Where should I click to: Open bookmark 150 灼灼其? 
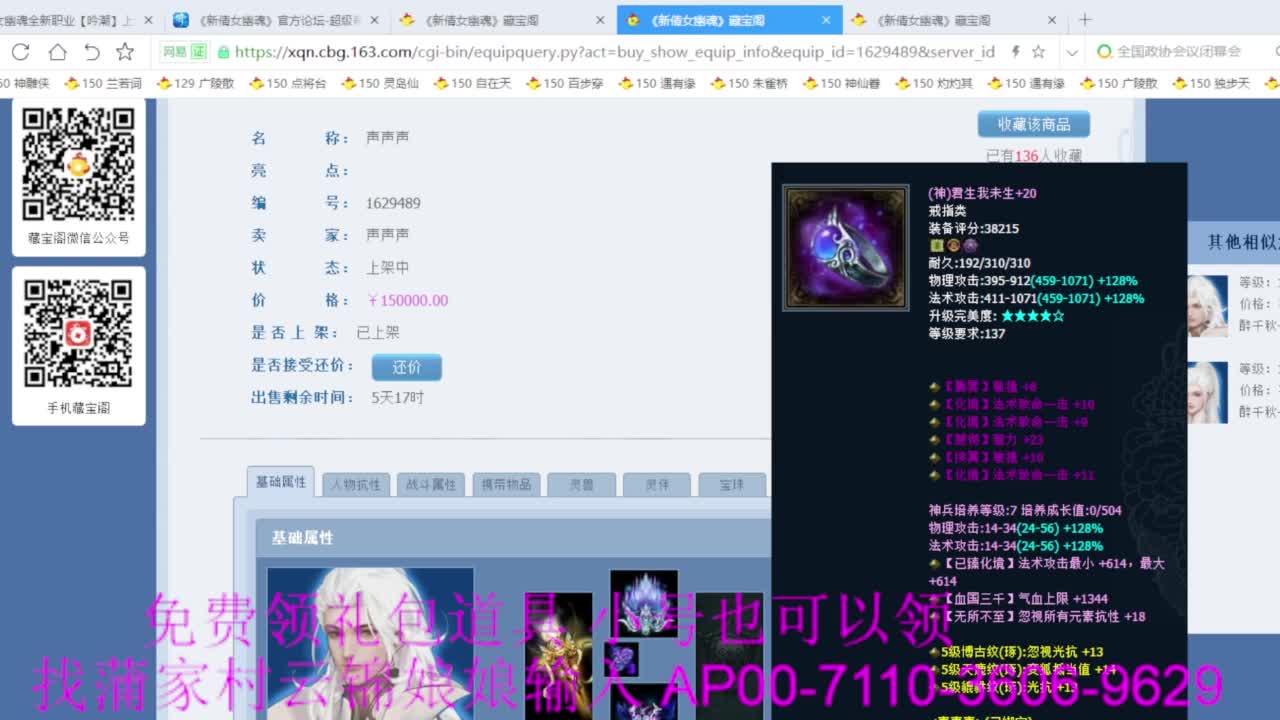click(934, 84)
